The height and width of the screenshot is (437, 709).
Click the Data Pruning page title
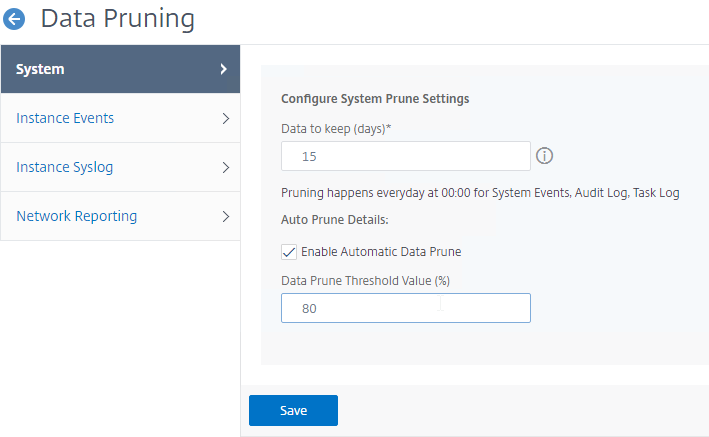click(118, 19)
